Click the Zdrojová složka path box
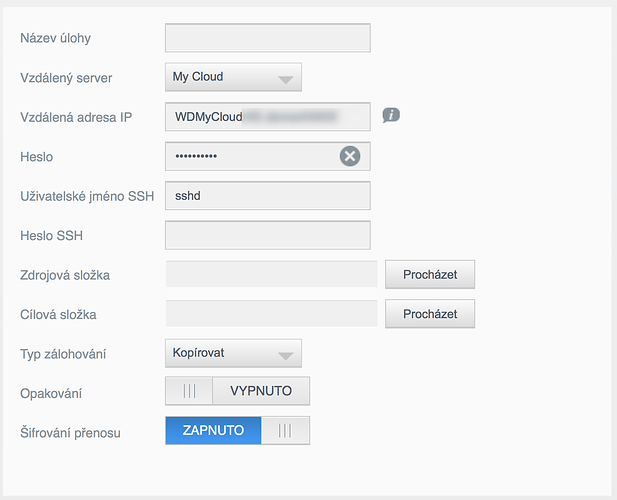This screenshot has height=500, width=617. pos(271,274)
